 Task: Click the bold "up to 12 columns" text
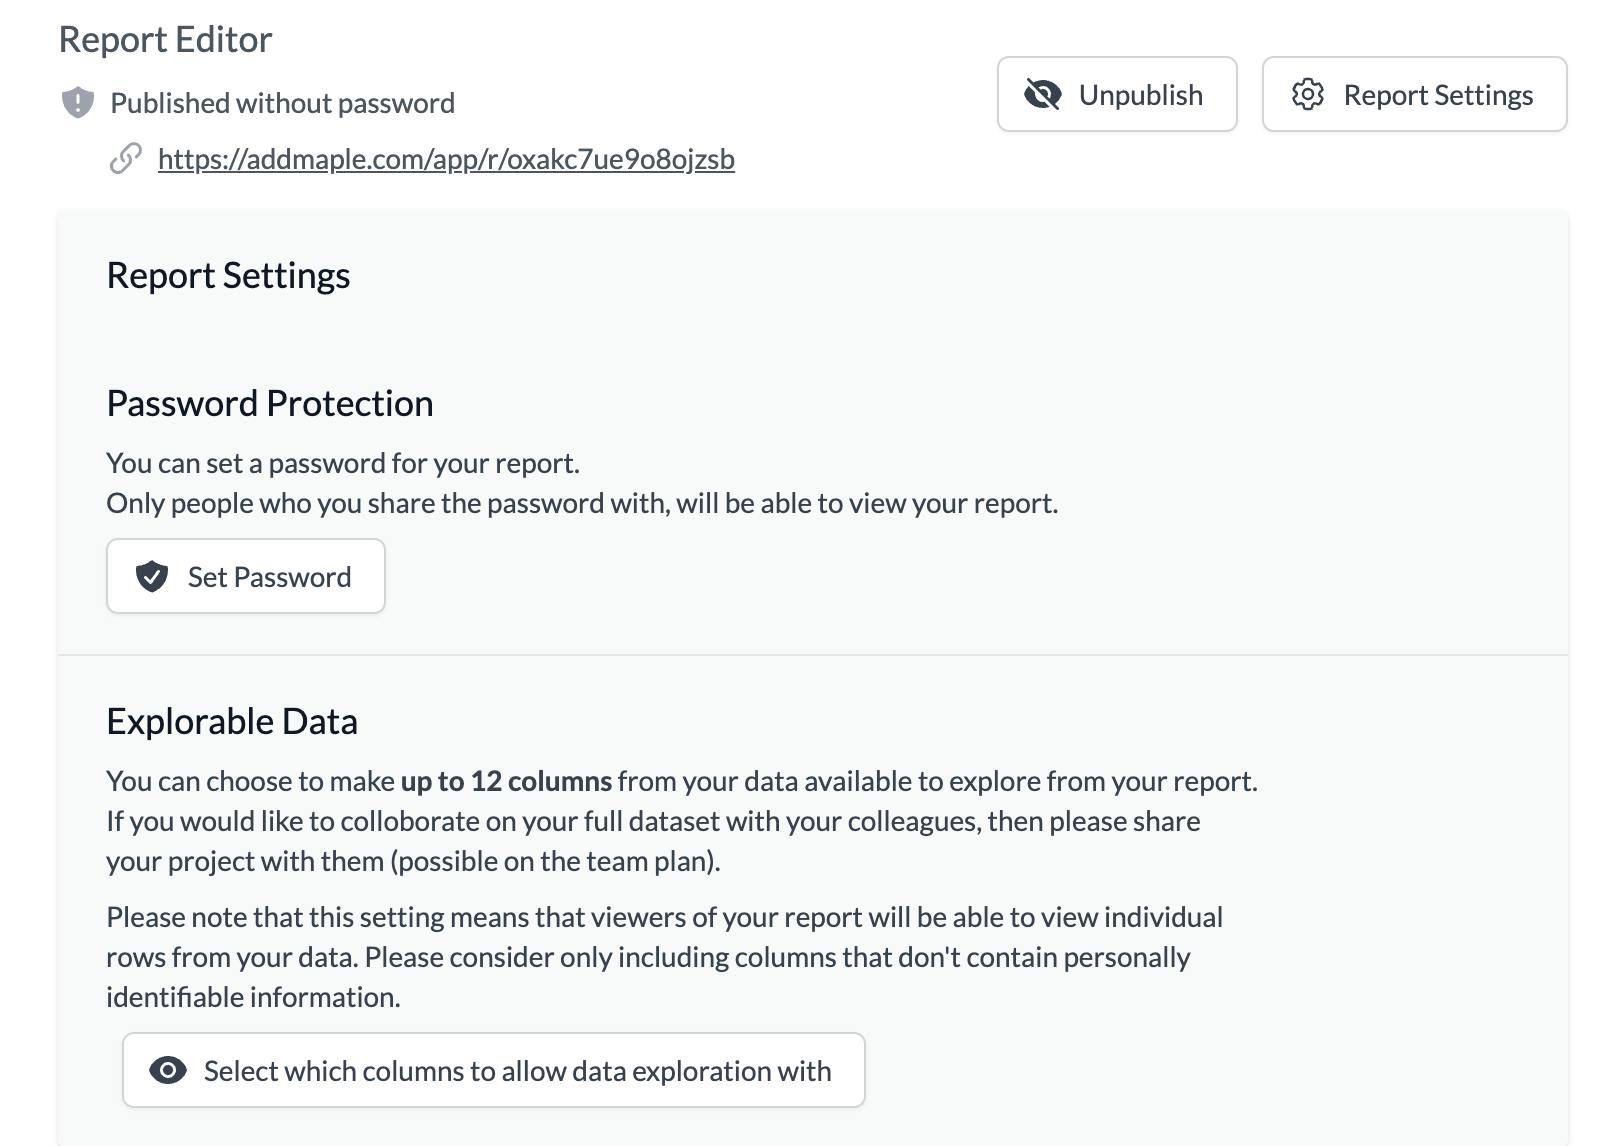[506, 781]
